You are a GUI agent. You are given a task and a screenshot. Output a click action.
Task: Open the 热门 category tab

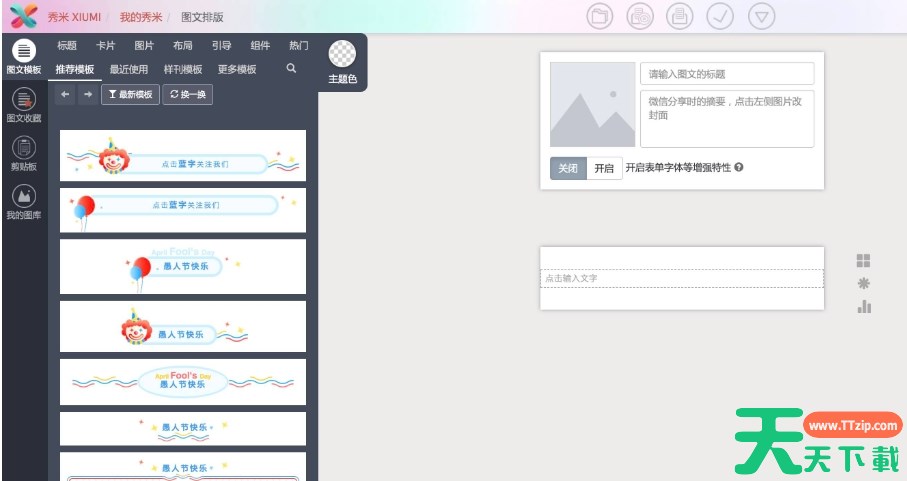[x=298, y=45]
